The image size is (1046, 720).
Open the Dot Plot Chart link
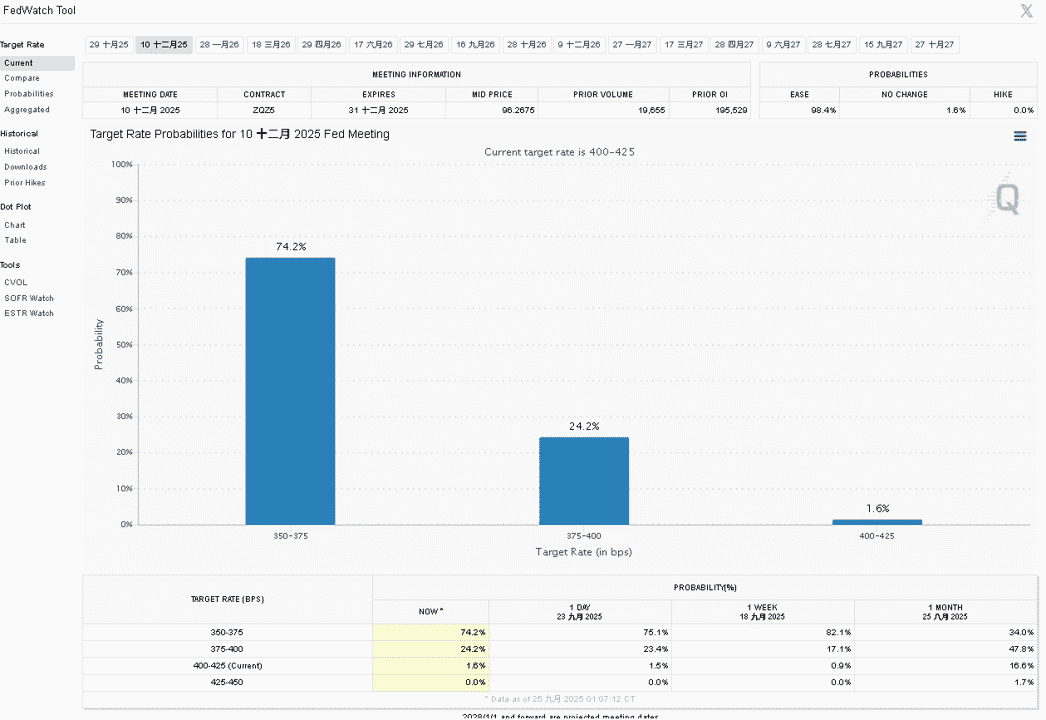point(15,226)
